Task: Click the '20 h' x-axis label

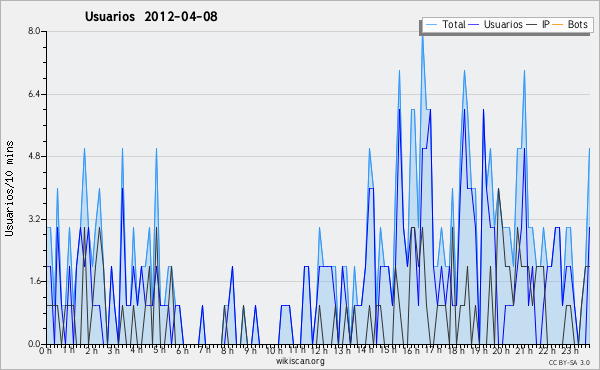Action: [x=501, y=350]
